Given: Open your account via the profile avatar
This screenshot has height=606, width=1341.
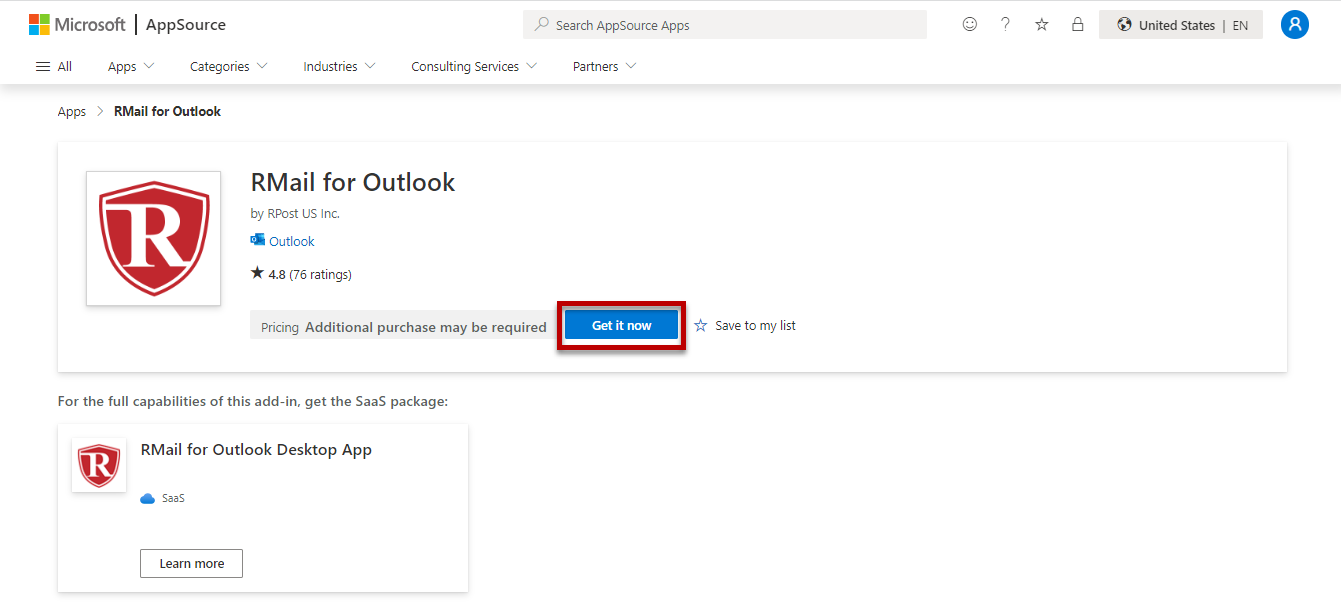Looking at the screenshot, I should (1295, 24).
